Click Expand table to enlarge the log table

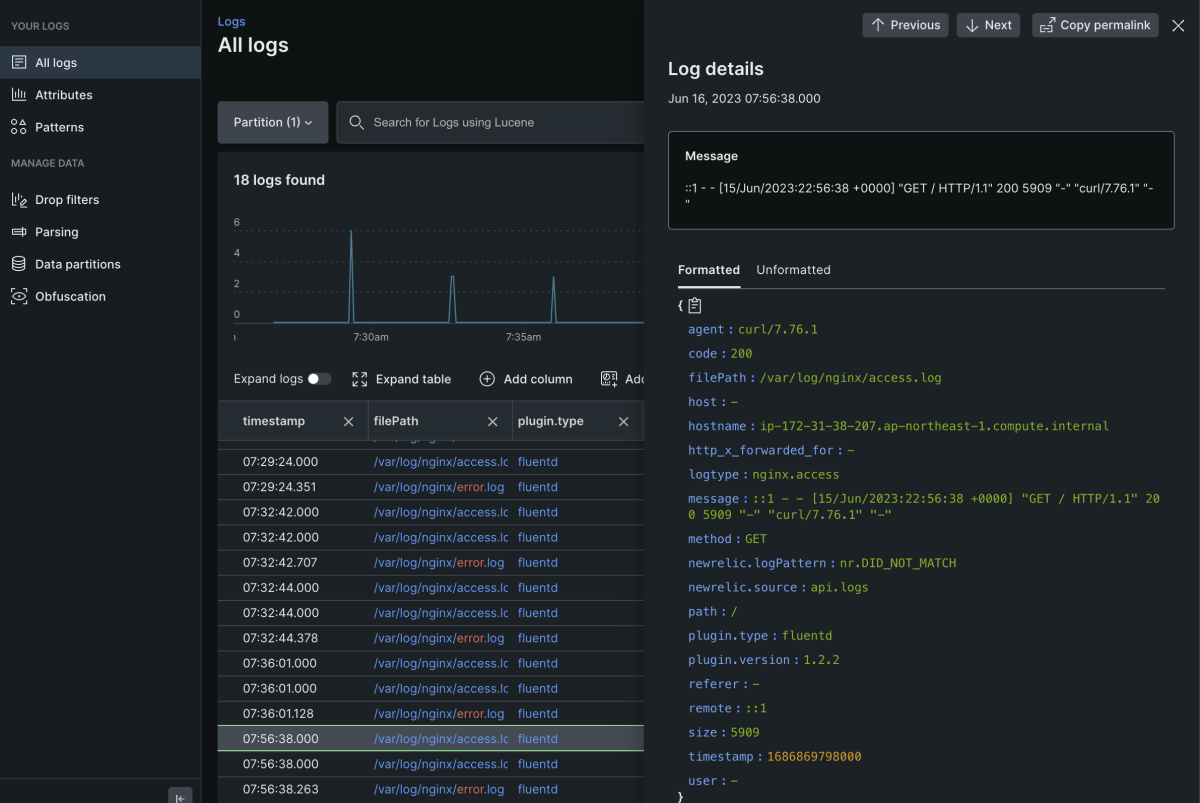coord(402,379)
